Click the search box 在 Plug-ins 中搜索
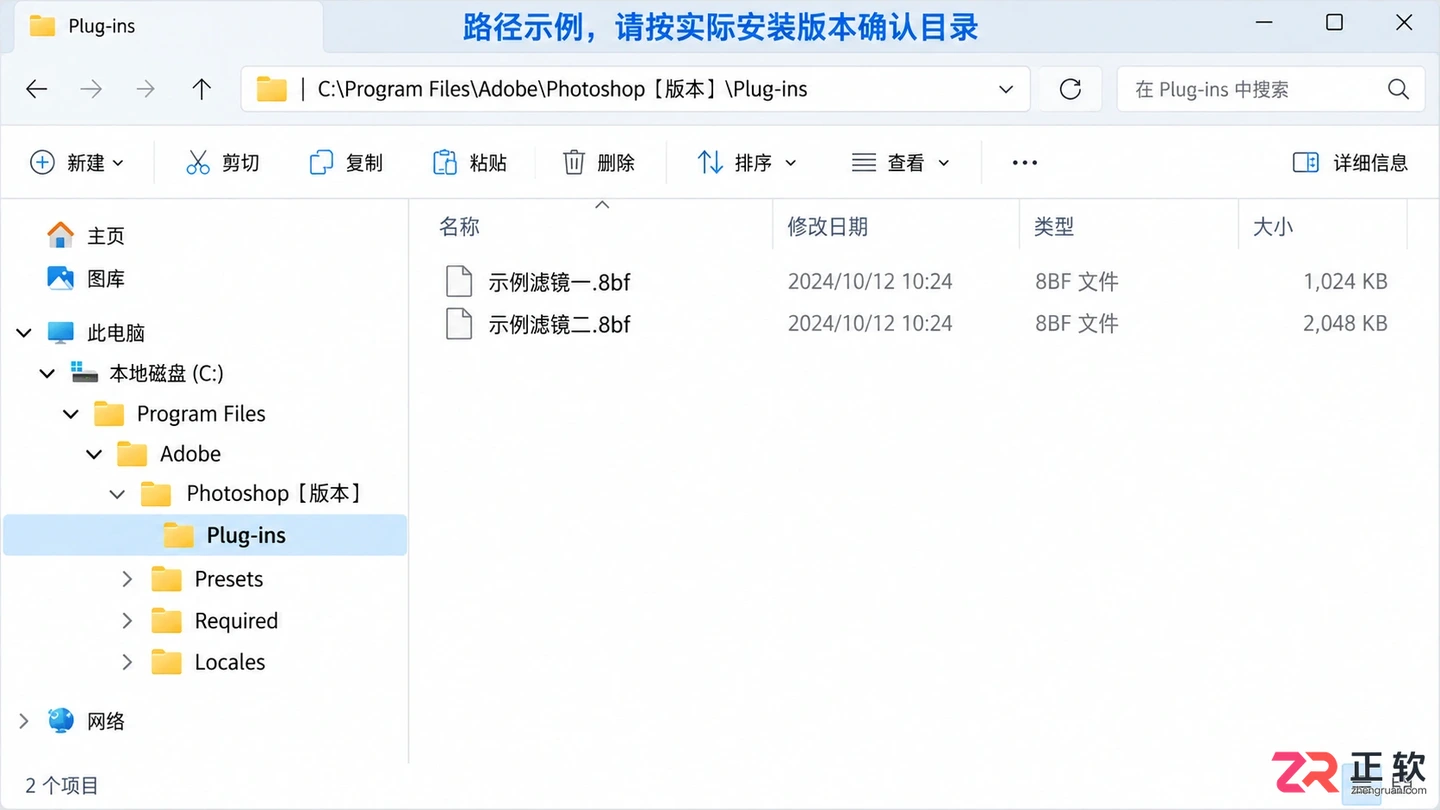This screenshot has height=810, width=1440. [1270, 89]
